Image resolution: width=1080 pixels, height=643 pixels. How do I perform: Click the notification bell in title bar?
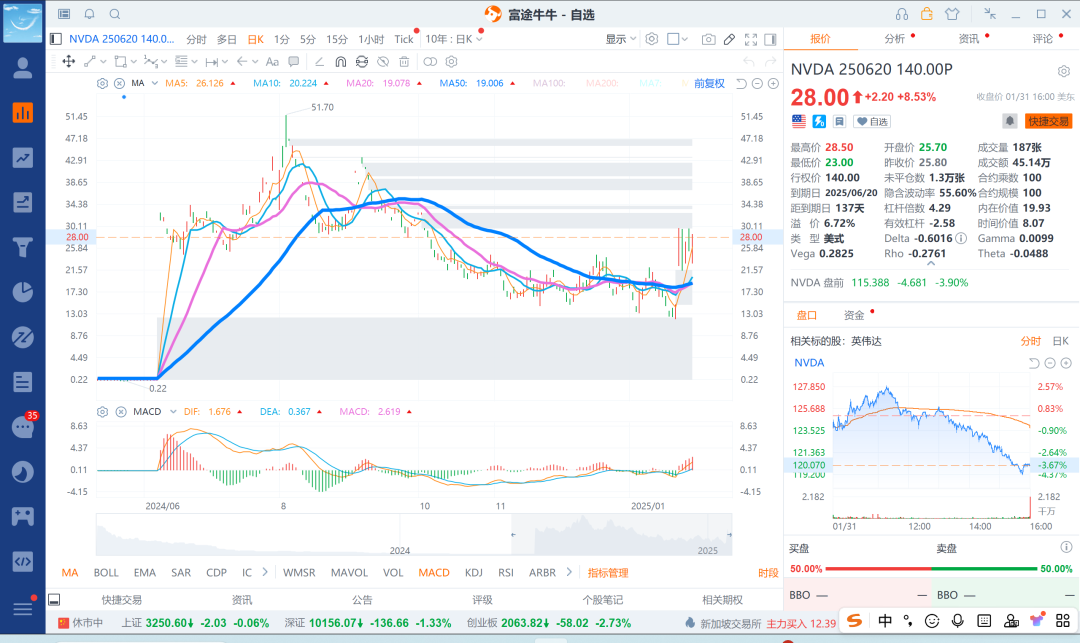pyautogui.click(x=90, y=14)
